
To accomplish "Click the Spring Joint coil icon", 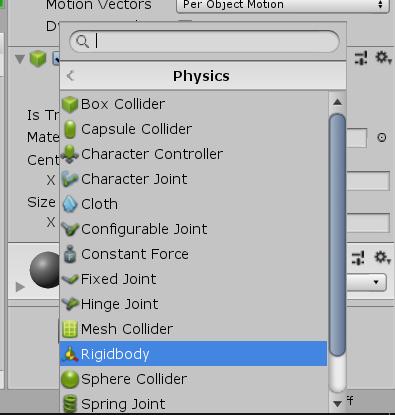I will coord(70,403).
